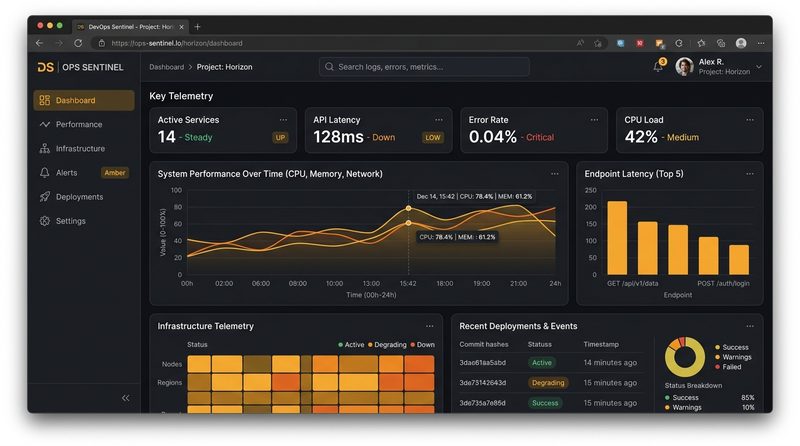Click the Infrastructure network icon

point(45,148)
